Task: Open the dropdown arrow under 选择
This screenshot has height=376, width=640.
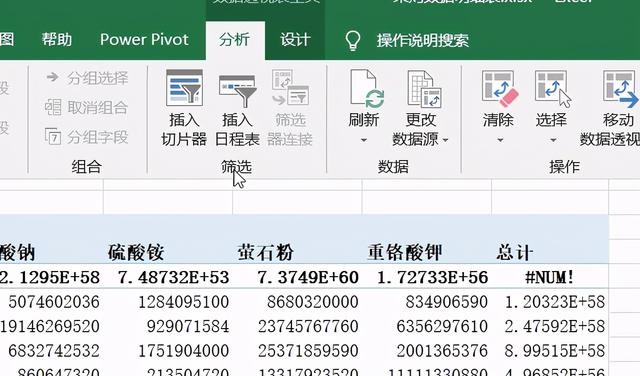Action: click(x=553, y=140)
